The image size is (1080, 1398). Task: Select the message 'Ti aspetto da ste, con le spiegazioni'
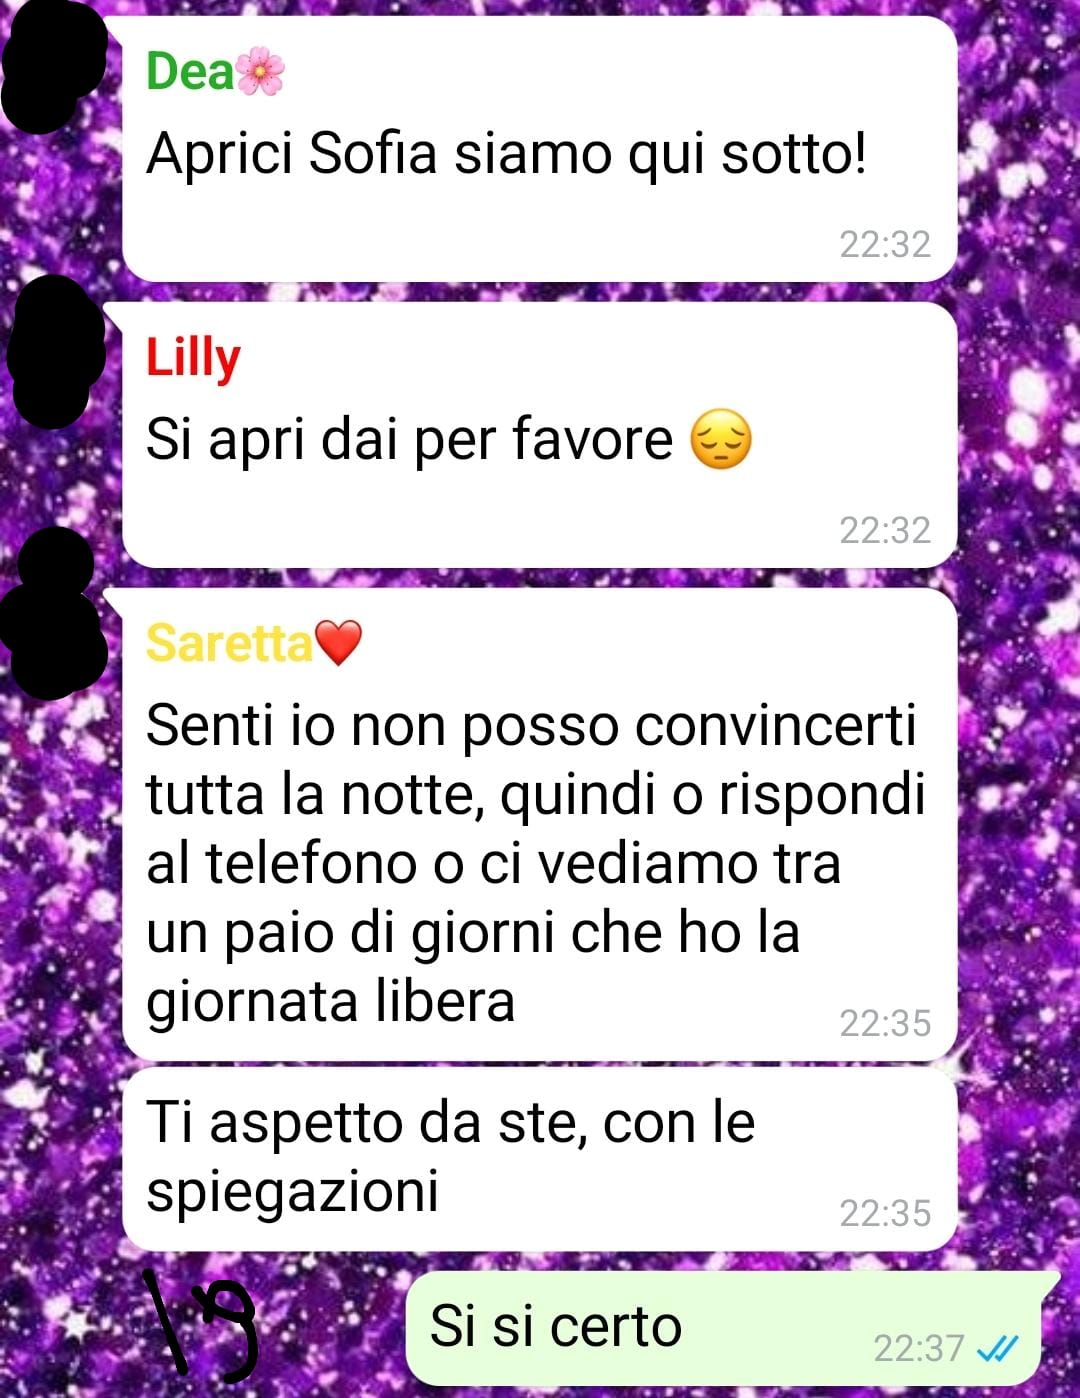pos(539,1159)
